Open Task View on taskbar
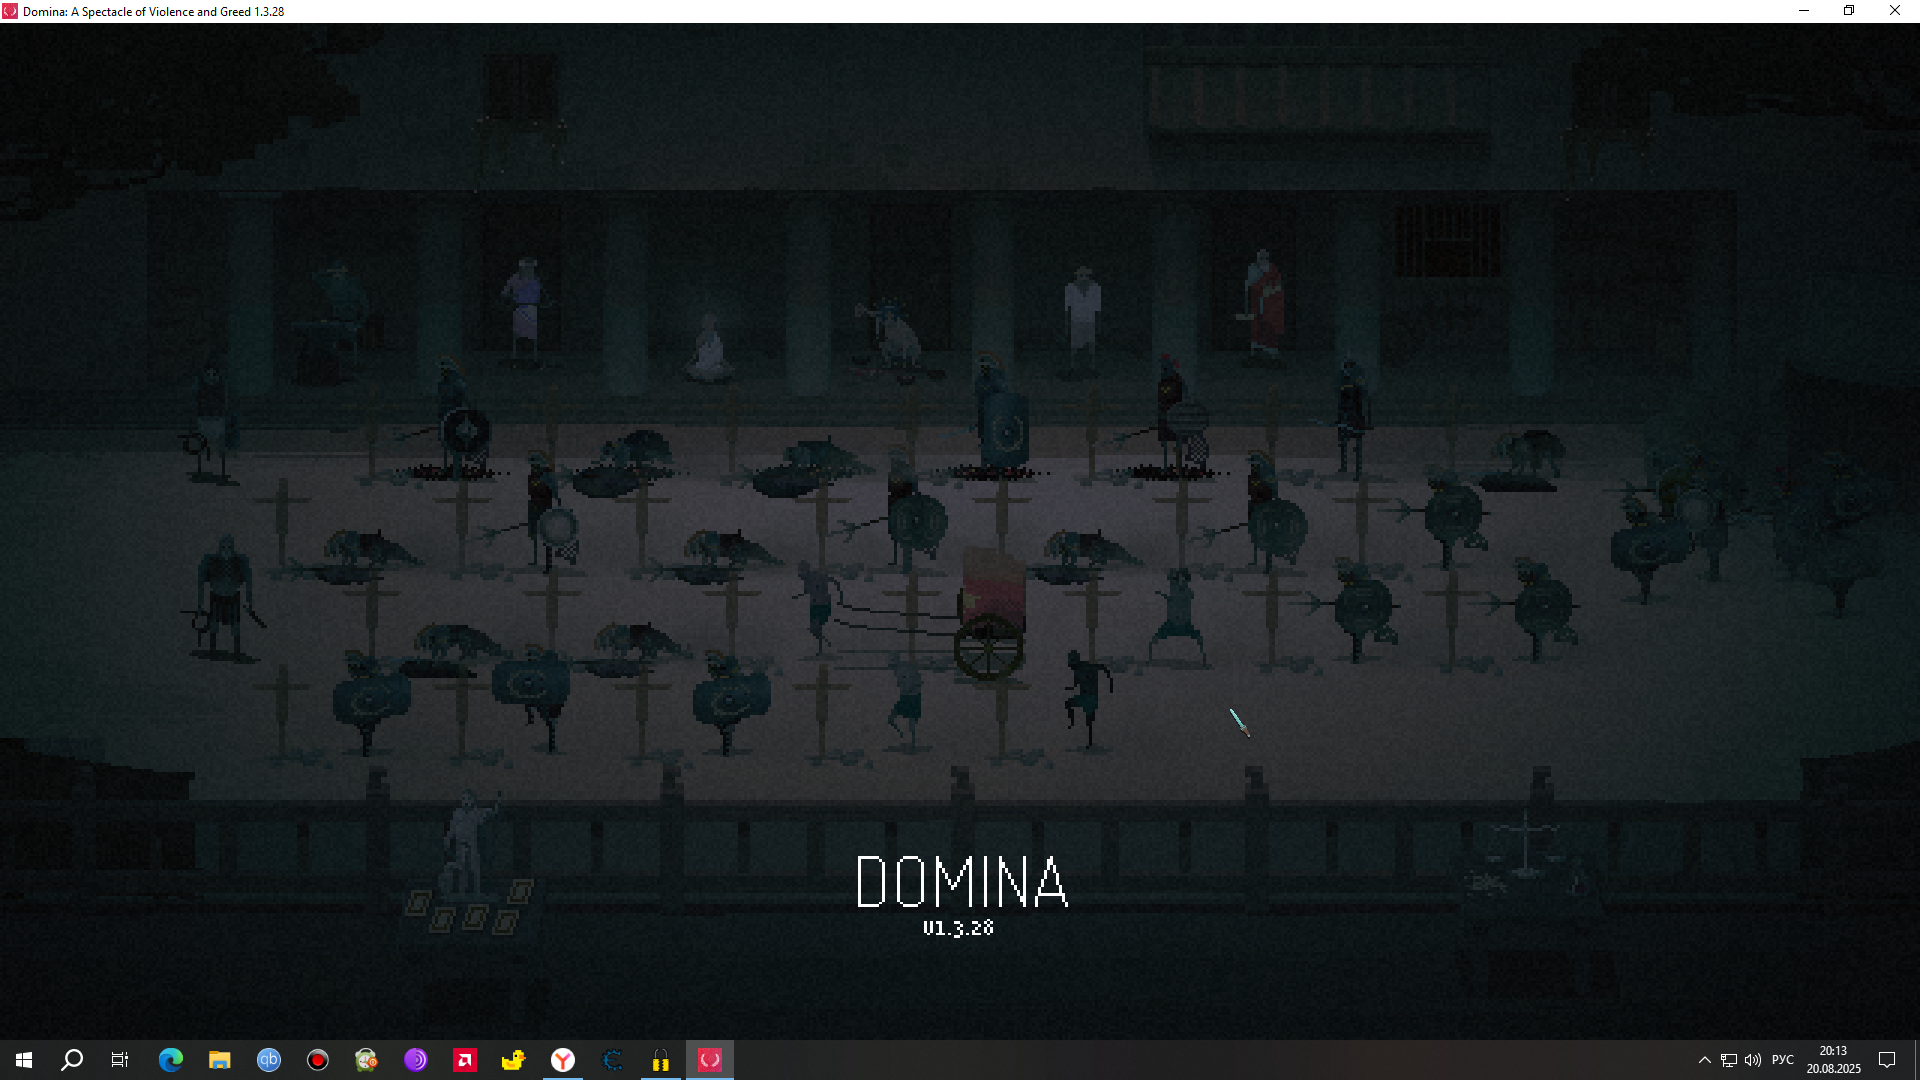Image resolution: width=1920 pixels, height=1080 pixels. coord(120,1060)
